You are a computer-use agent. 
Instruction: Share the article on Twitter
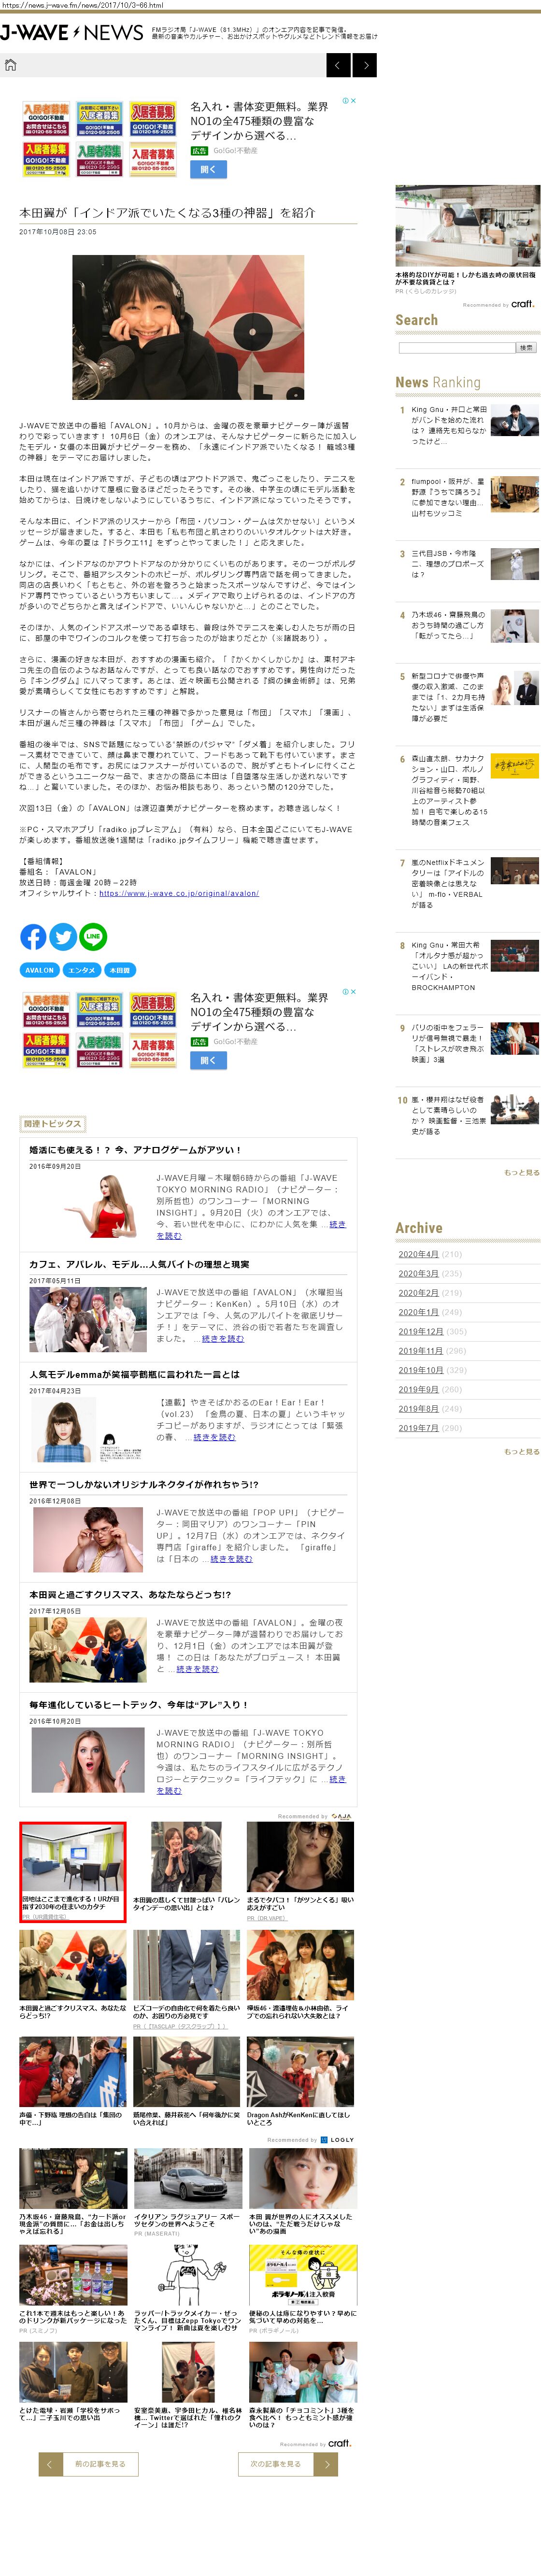[x=63, y=936]
